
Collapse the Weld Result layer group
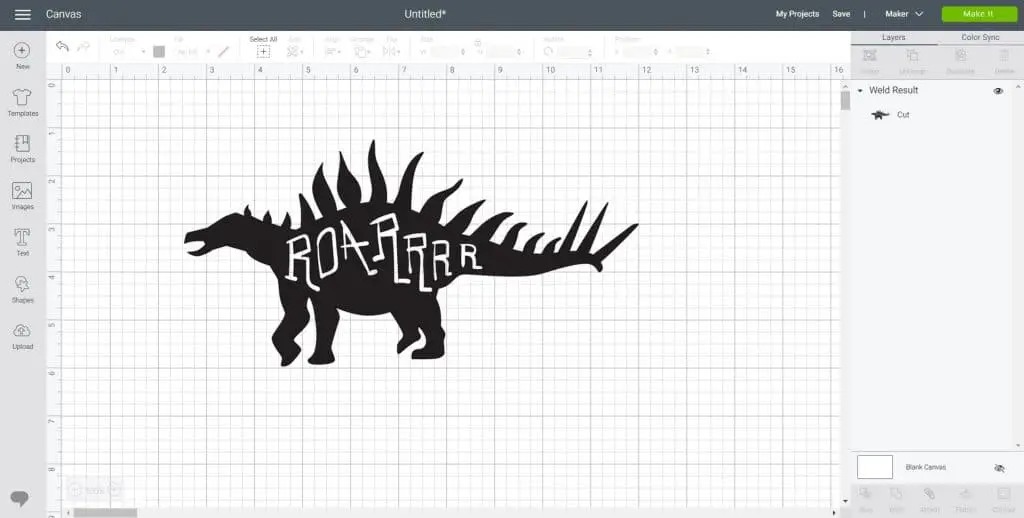click(x=860, y=91)
